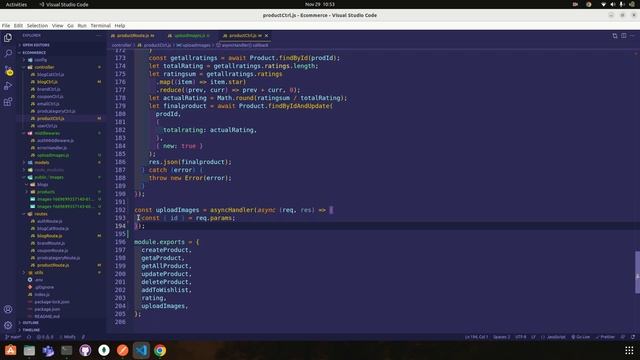
Task: Close the productCtrl.js editor tab
Action: click(x=267, y=36)
